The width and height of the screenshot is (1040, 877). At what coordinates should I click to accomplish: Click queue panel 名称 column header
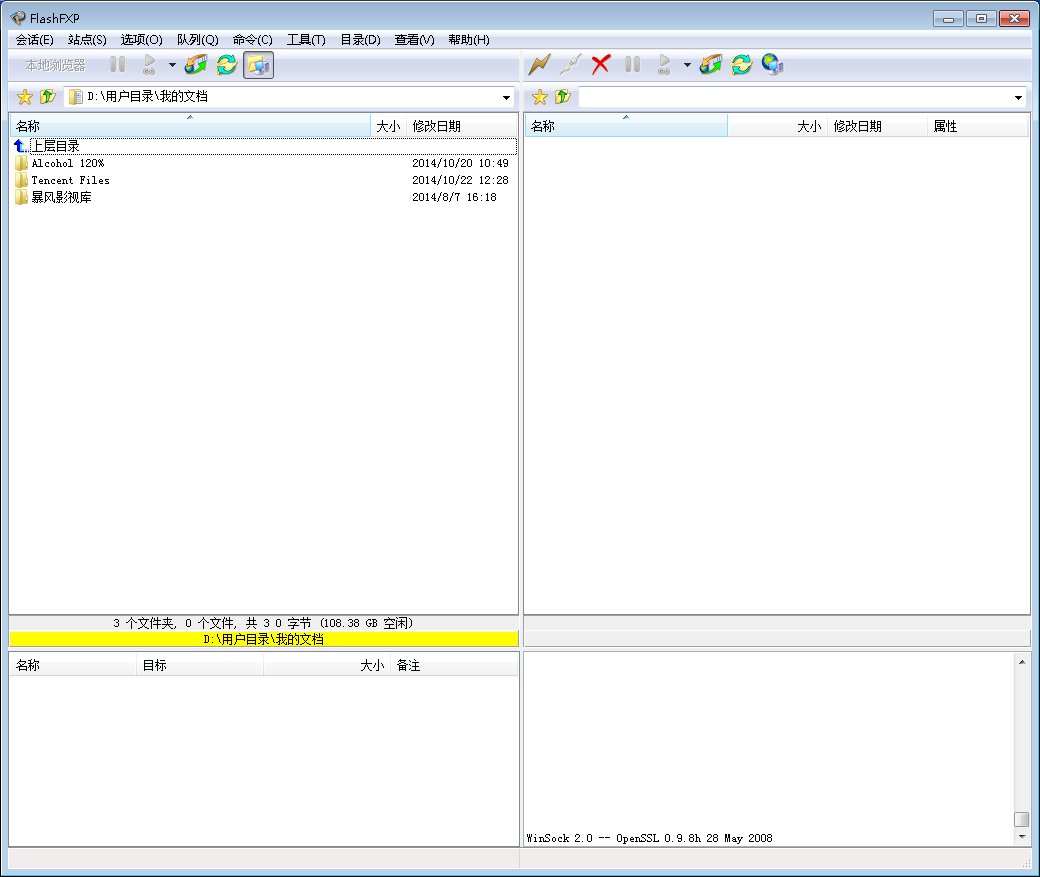(73, 665)
